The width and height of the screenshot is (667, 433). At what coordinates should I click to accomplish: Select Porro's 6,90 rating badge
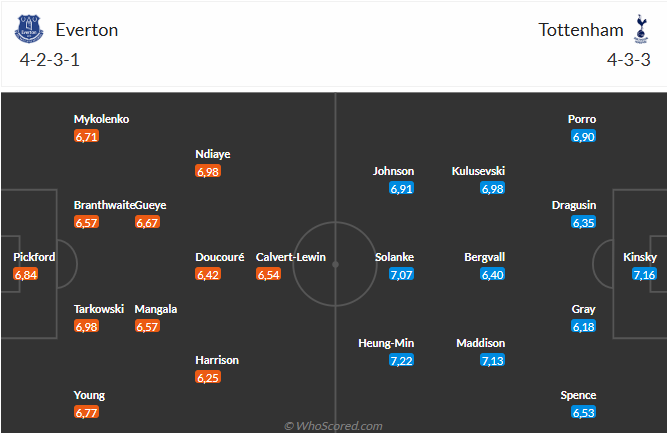583,137
